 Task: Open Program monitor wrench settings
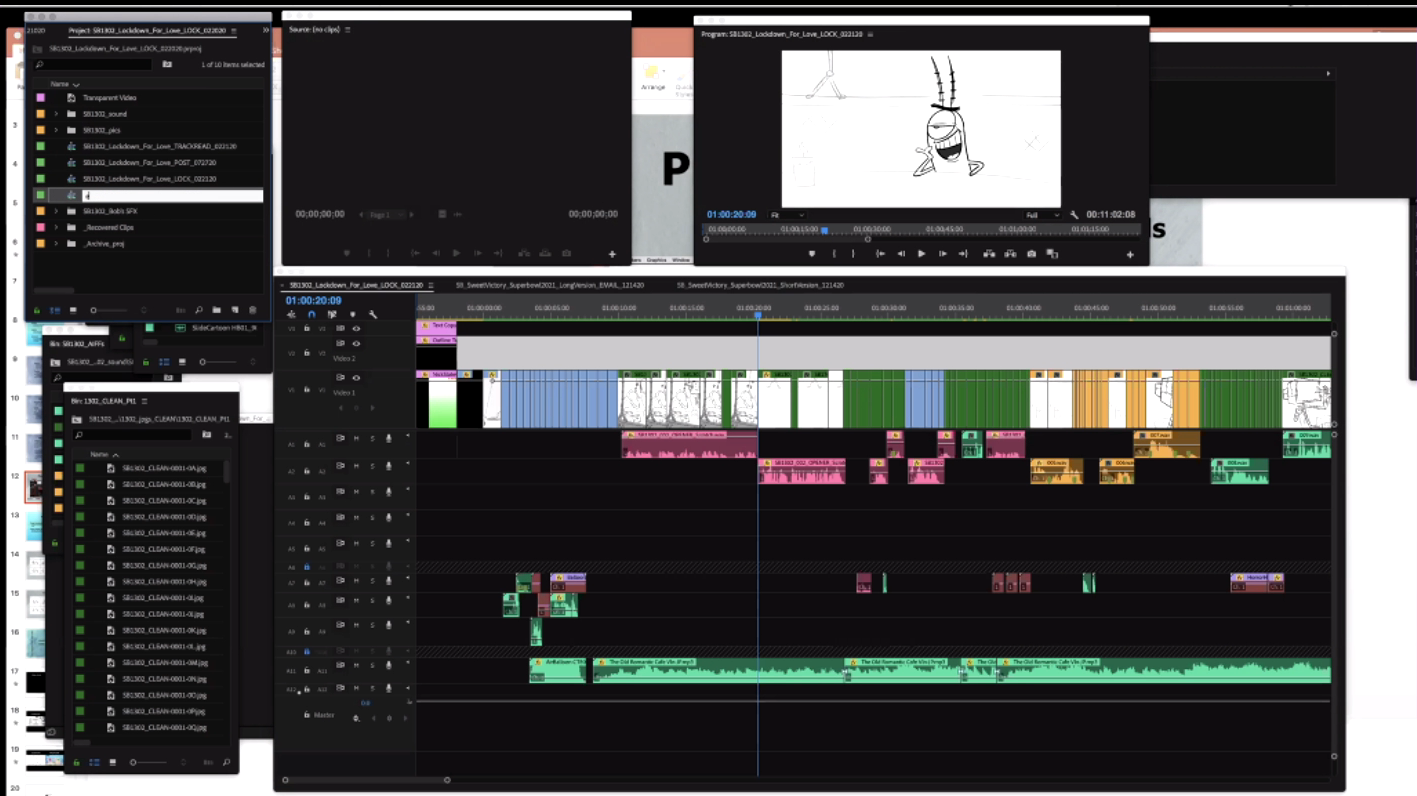(1074, 215)
